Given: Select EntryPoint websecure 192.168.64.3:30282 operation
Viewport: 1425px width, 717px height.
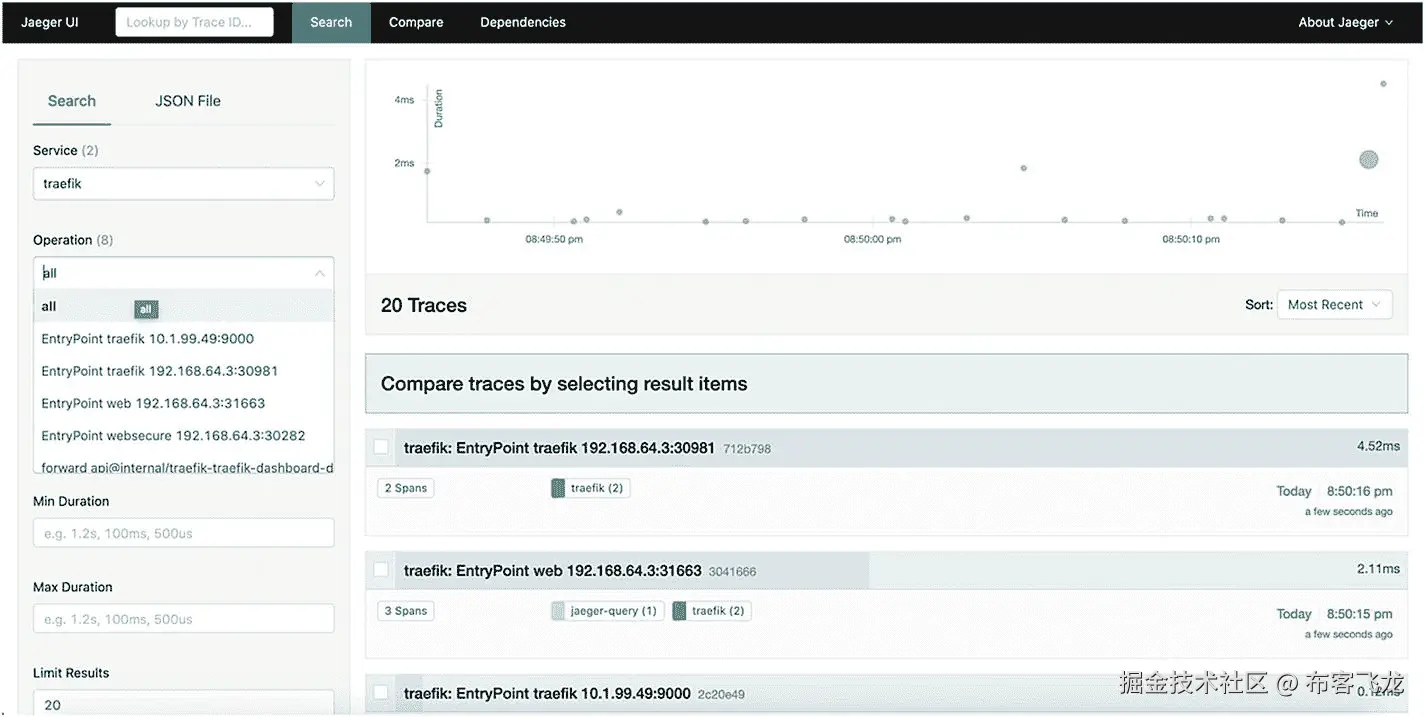Looking at the screenshot, I should click(173, 435).
